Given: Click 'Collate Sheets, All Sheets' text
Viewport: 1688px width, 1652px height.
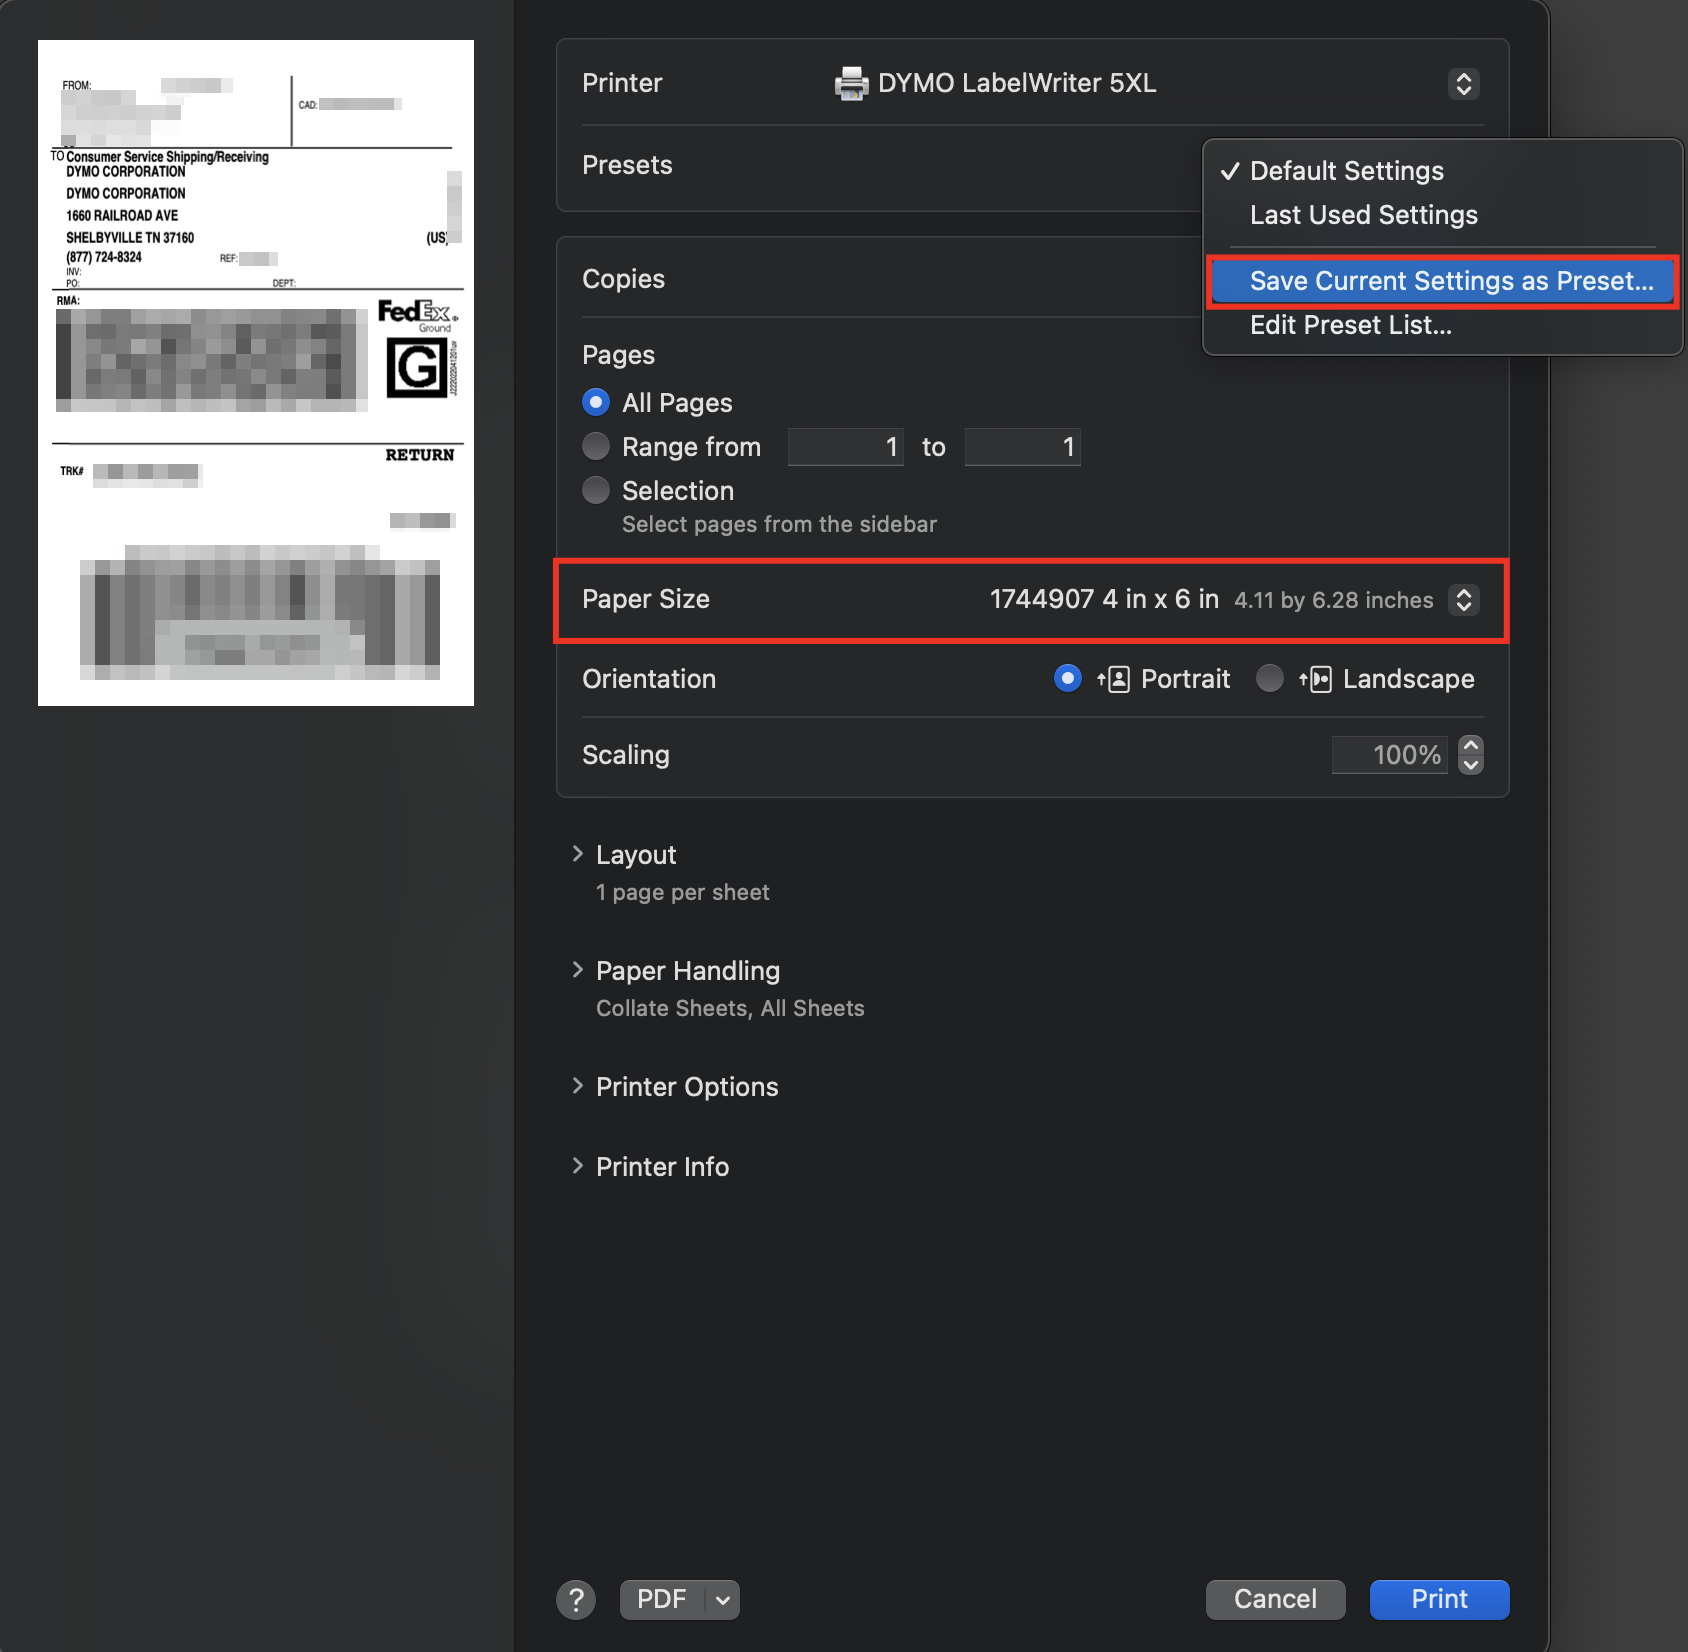Looking at the screenshot, I should point(730,1008).
